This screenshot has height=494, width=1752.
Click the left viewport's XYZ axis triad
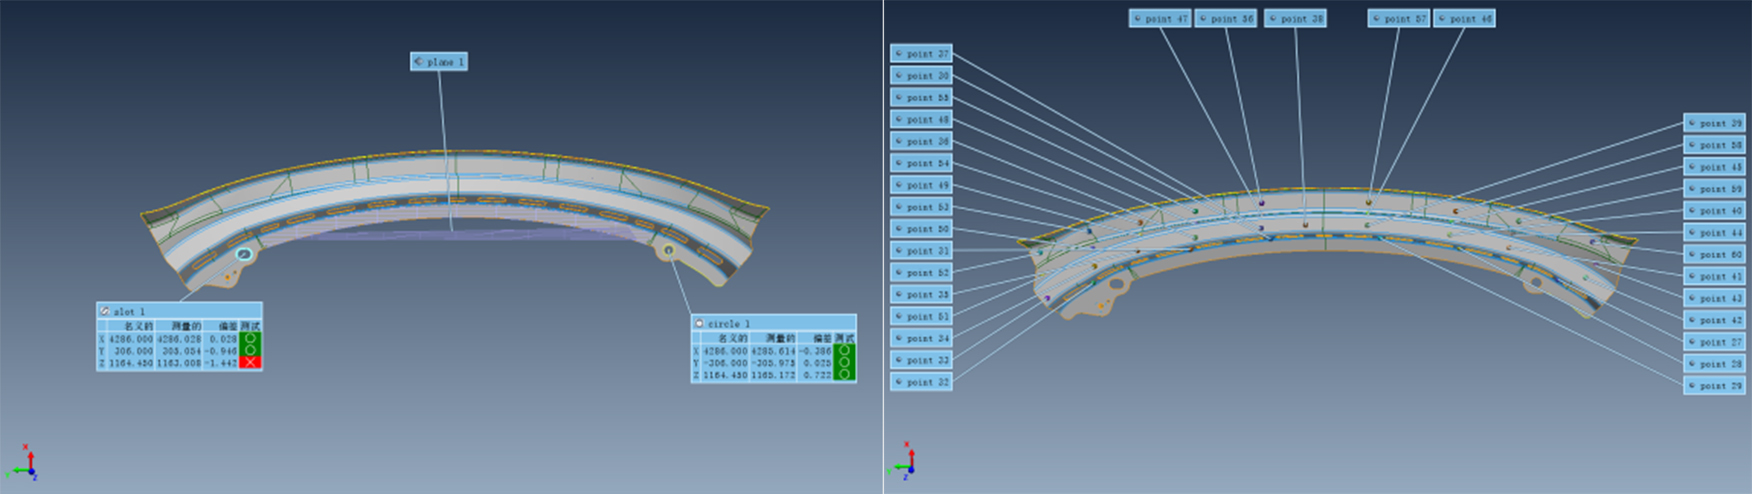pos(26,464)
